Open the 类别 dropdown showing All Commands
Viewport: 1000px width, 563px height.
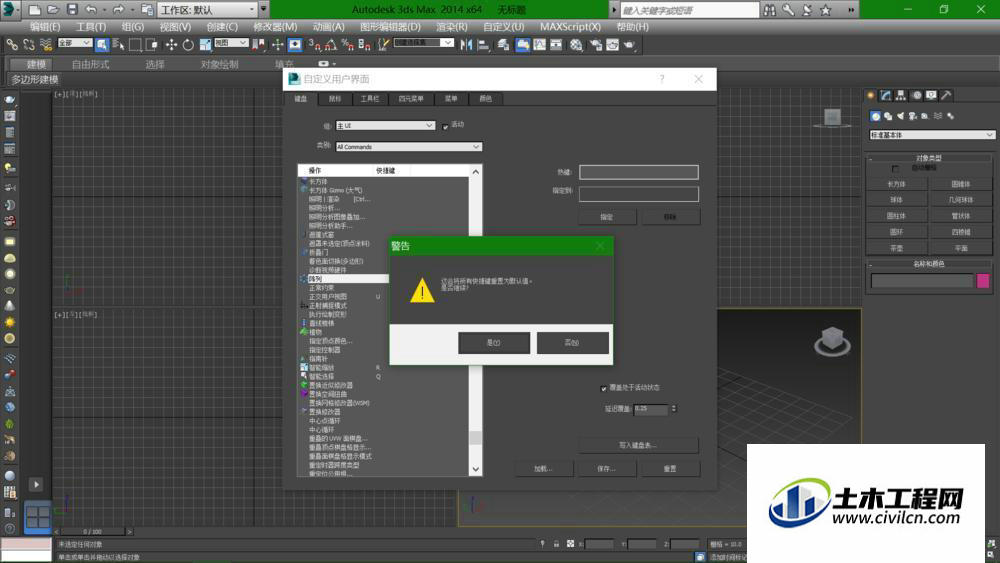(409, 147)
